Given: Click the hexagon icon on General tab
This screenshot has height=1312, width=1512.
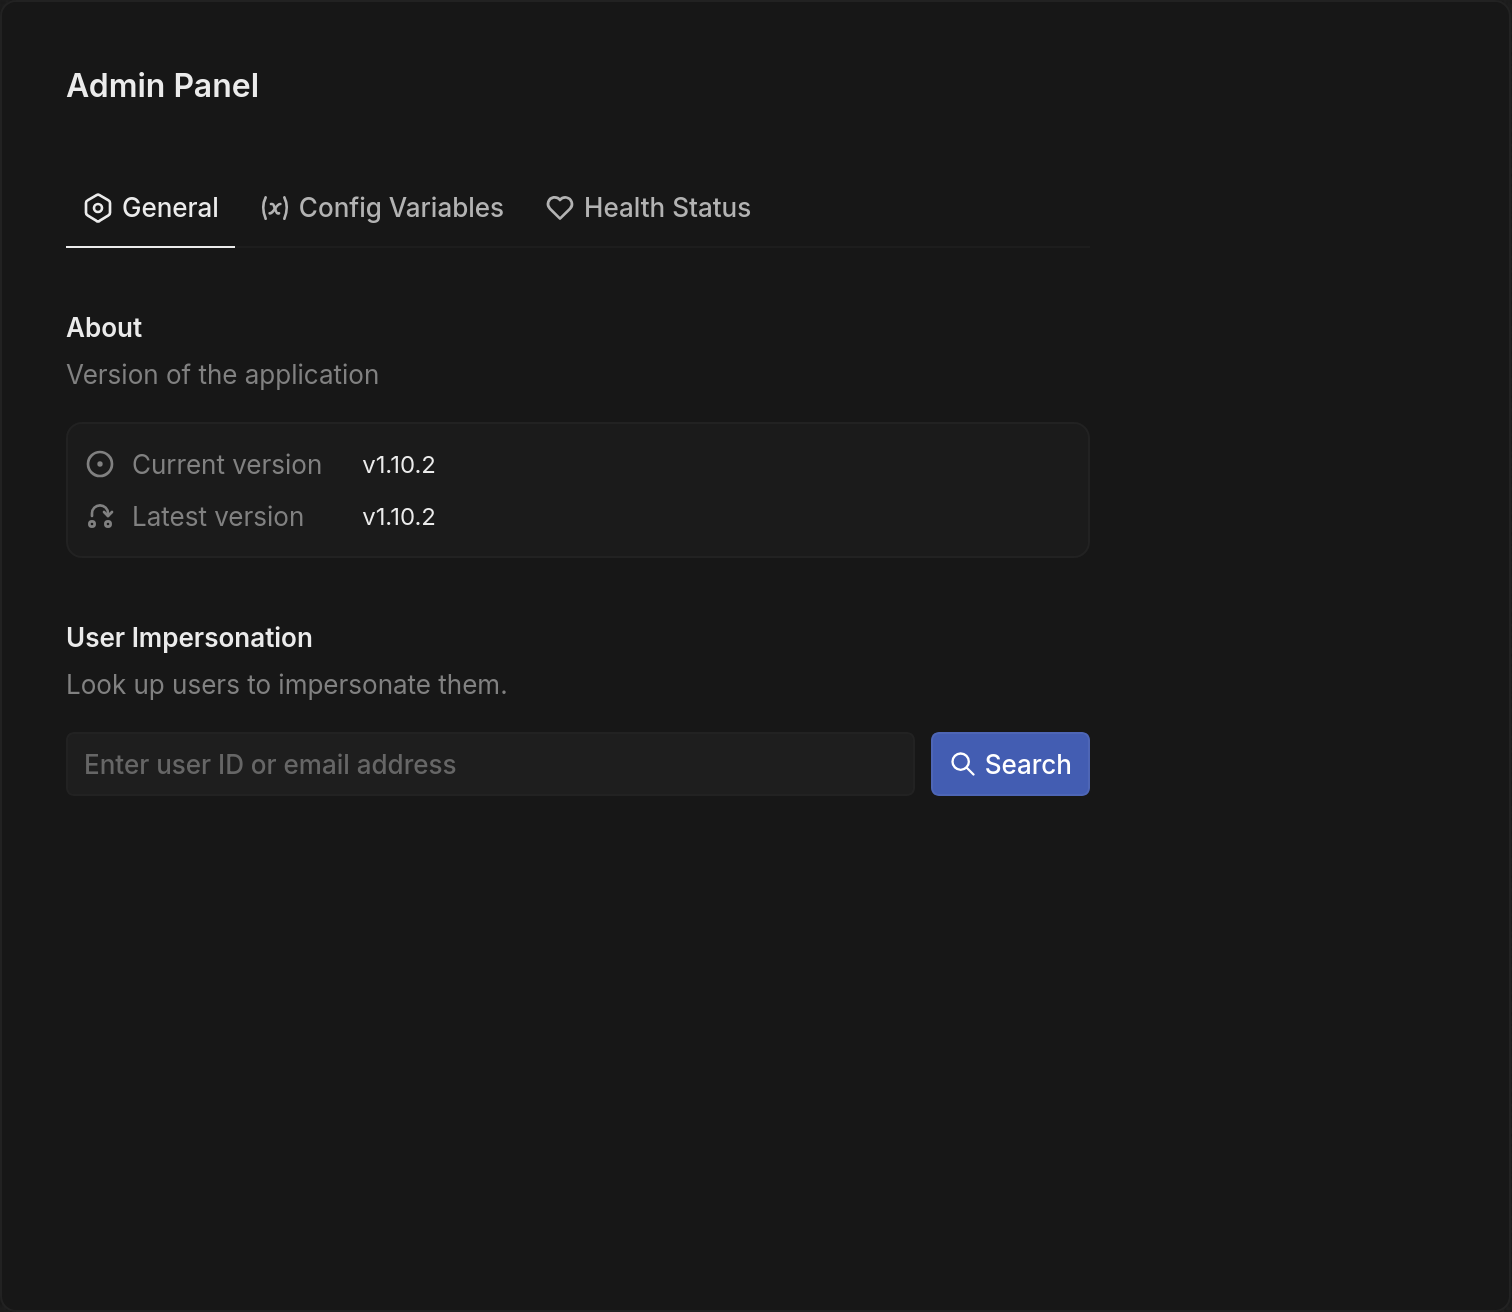Looking at the screenshot, I should pyautogui.click(x=98, y=208).
